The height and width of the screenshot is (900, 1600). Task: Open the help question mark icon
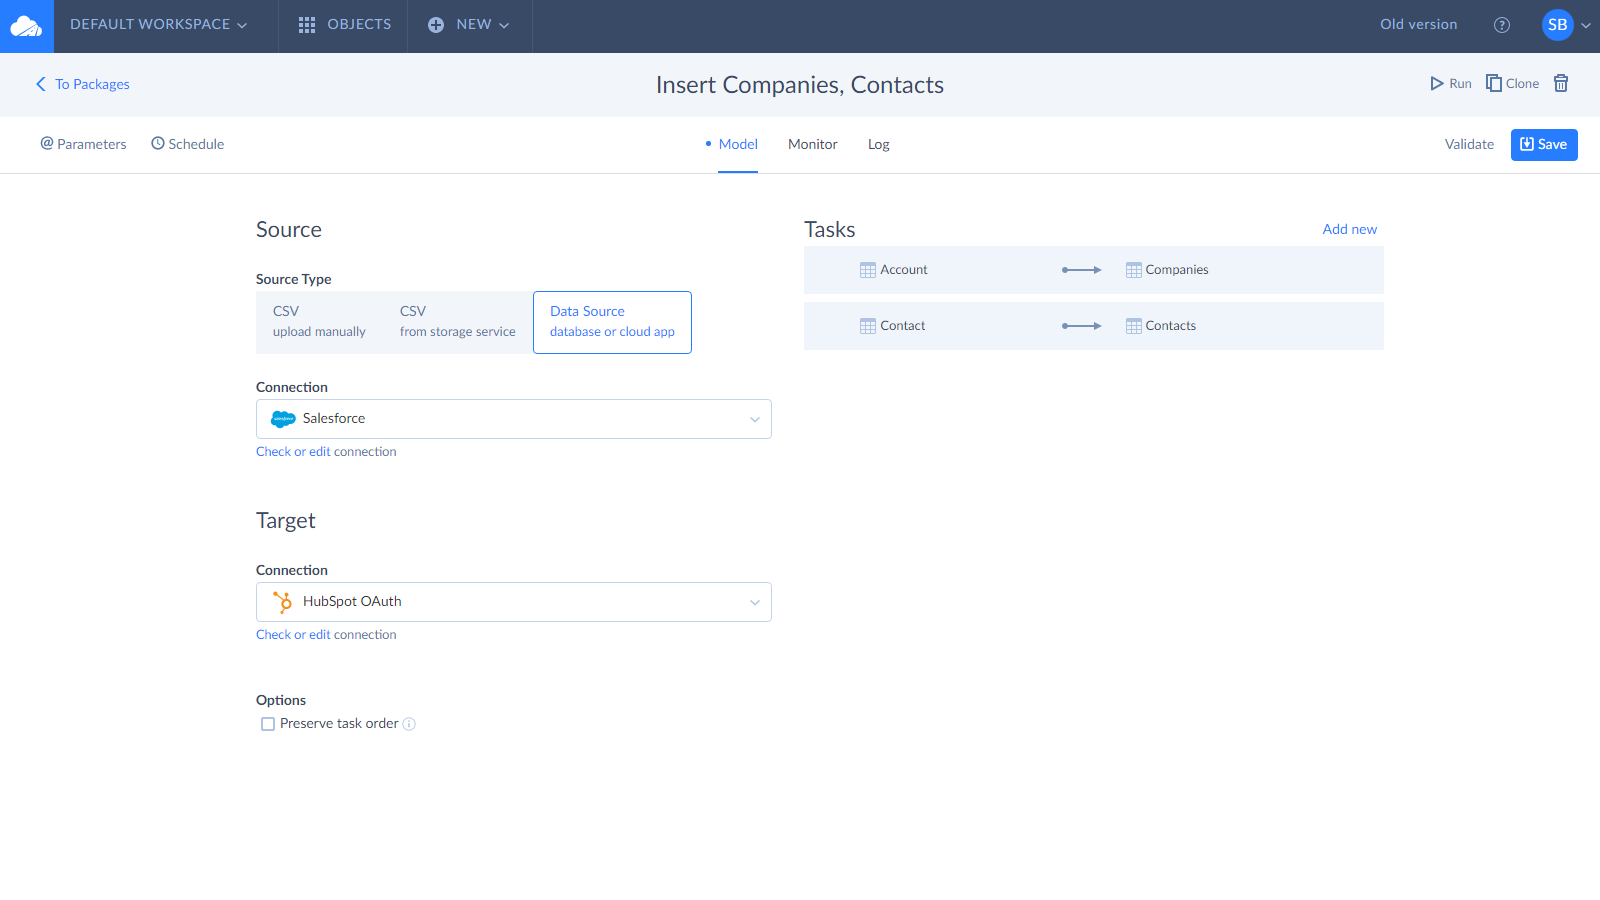1502,25
